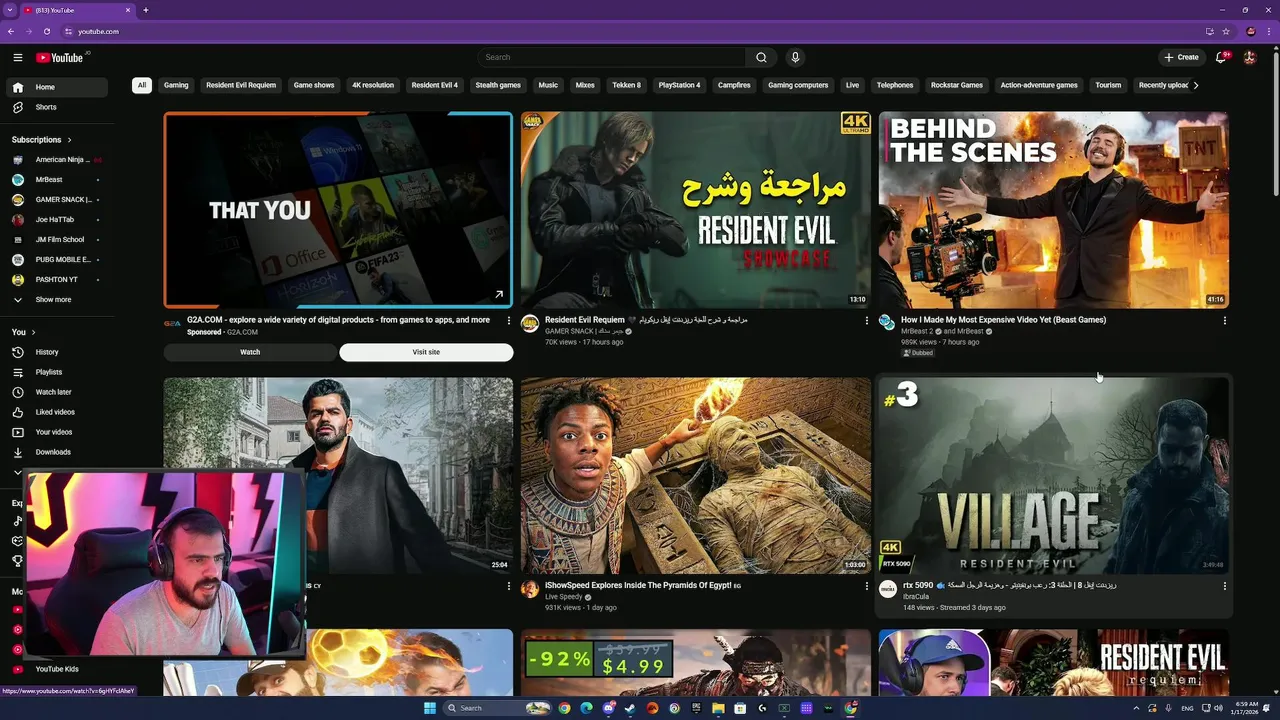Select the Campfires chip

point(734,85)
